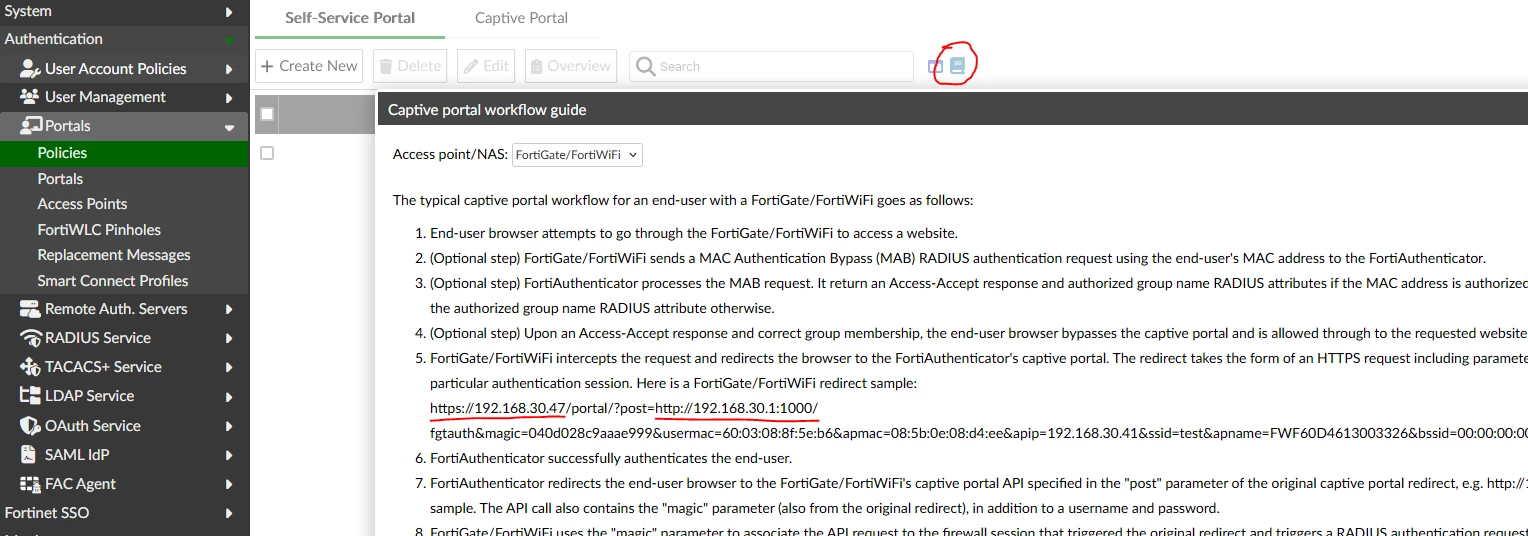Screen dimensions: 1528x536
Task: Click the LDAP Service icon
Action: tap(30, 396)
